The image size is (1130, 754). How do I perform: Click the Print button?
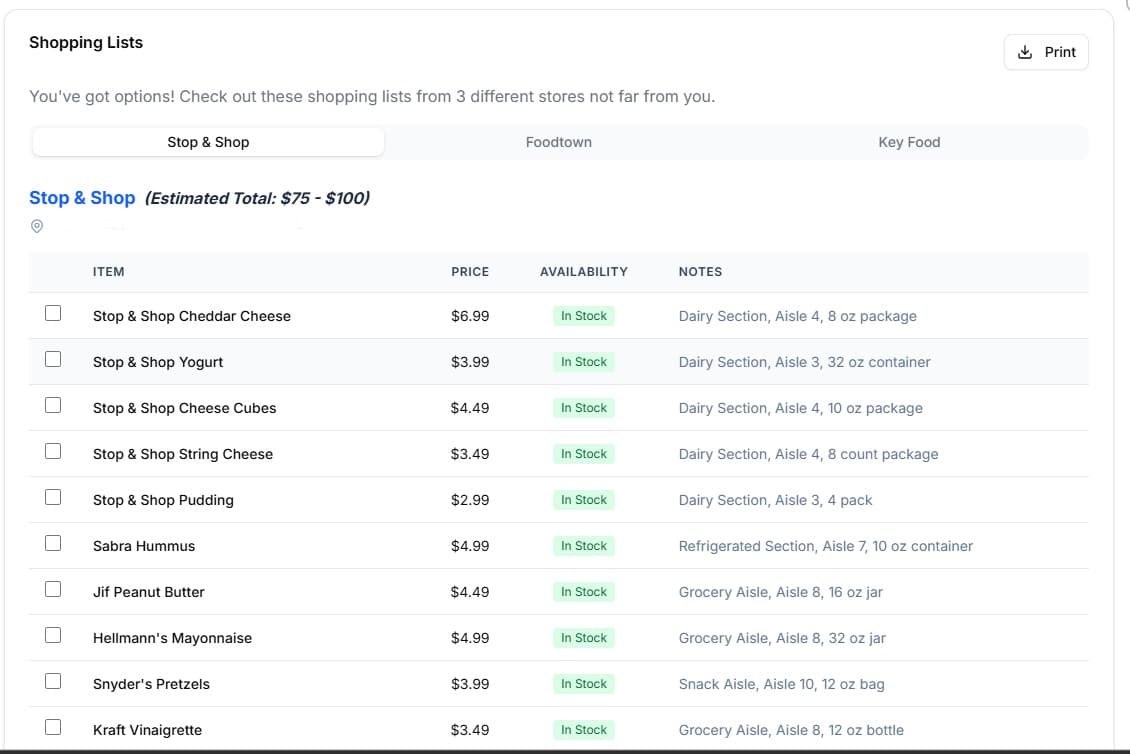pos(1046,52)
